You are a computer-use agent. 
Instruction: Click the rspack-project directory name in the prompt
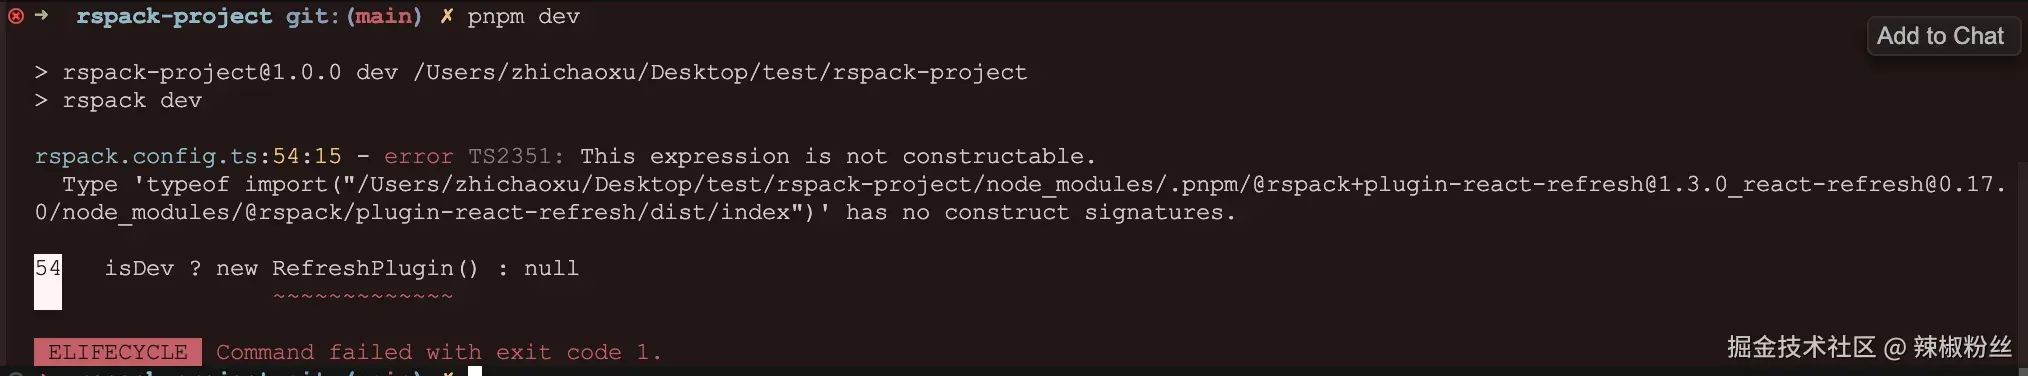[174, 17]
